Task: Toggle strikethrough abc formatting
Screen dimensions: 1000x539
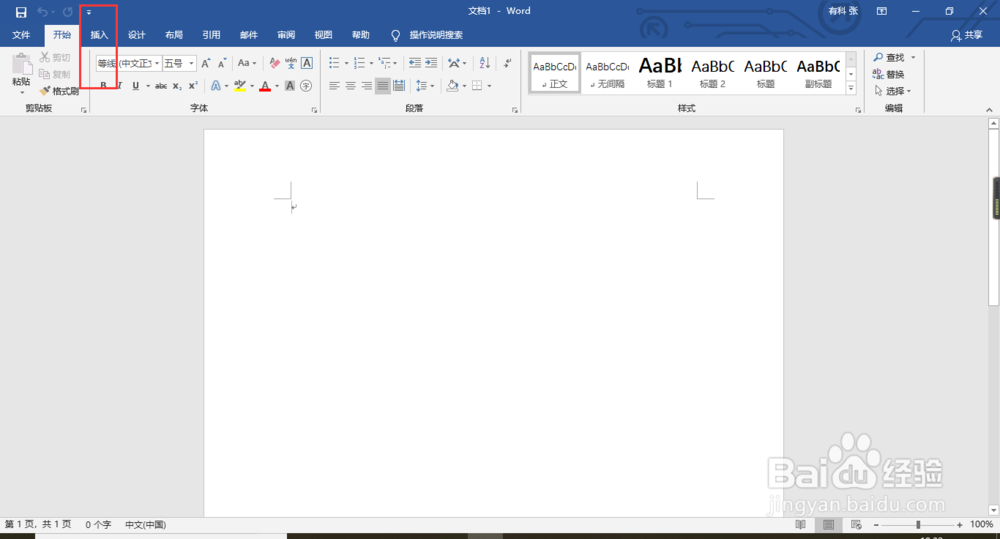Action: pyautogui.click(x=161, y=85)
